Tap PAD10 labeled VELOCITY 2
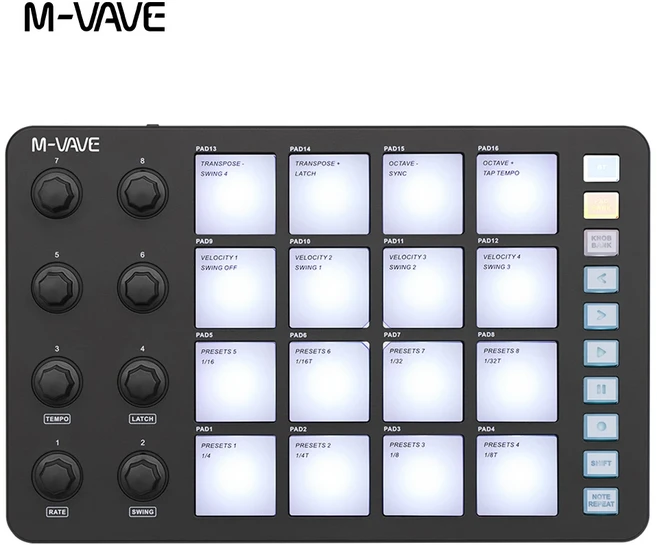Screen dimensions: 657x545 pyautogui.click(x=329, y=288)
